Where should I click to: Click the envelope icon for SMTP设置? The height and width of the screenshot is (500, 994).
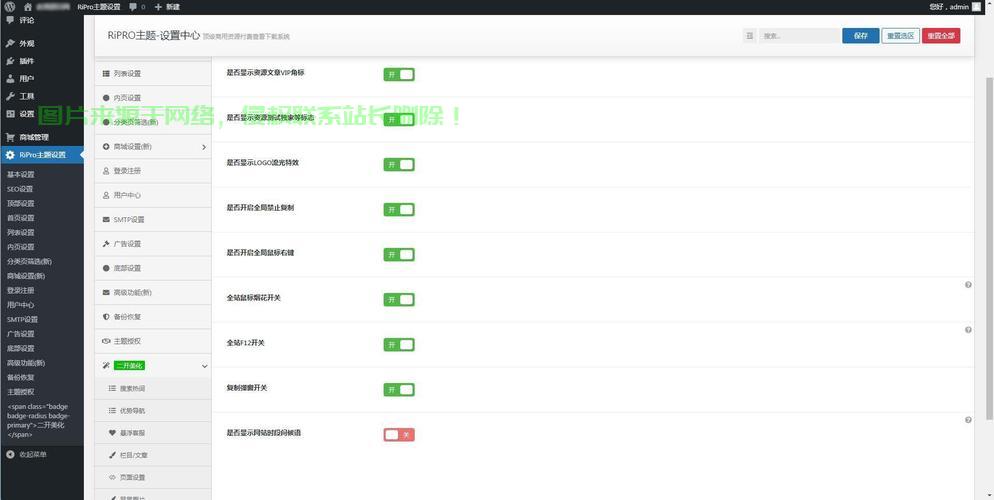click(x=106, y=220)
